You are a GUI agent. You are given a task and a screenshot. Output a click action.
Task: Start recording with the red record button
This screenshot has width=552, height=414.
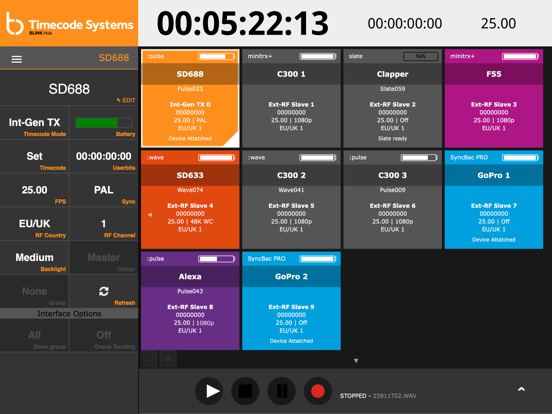coord(318,391)
